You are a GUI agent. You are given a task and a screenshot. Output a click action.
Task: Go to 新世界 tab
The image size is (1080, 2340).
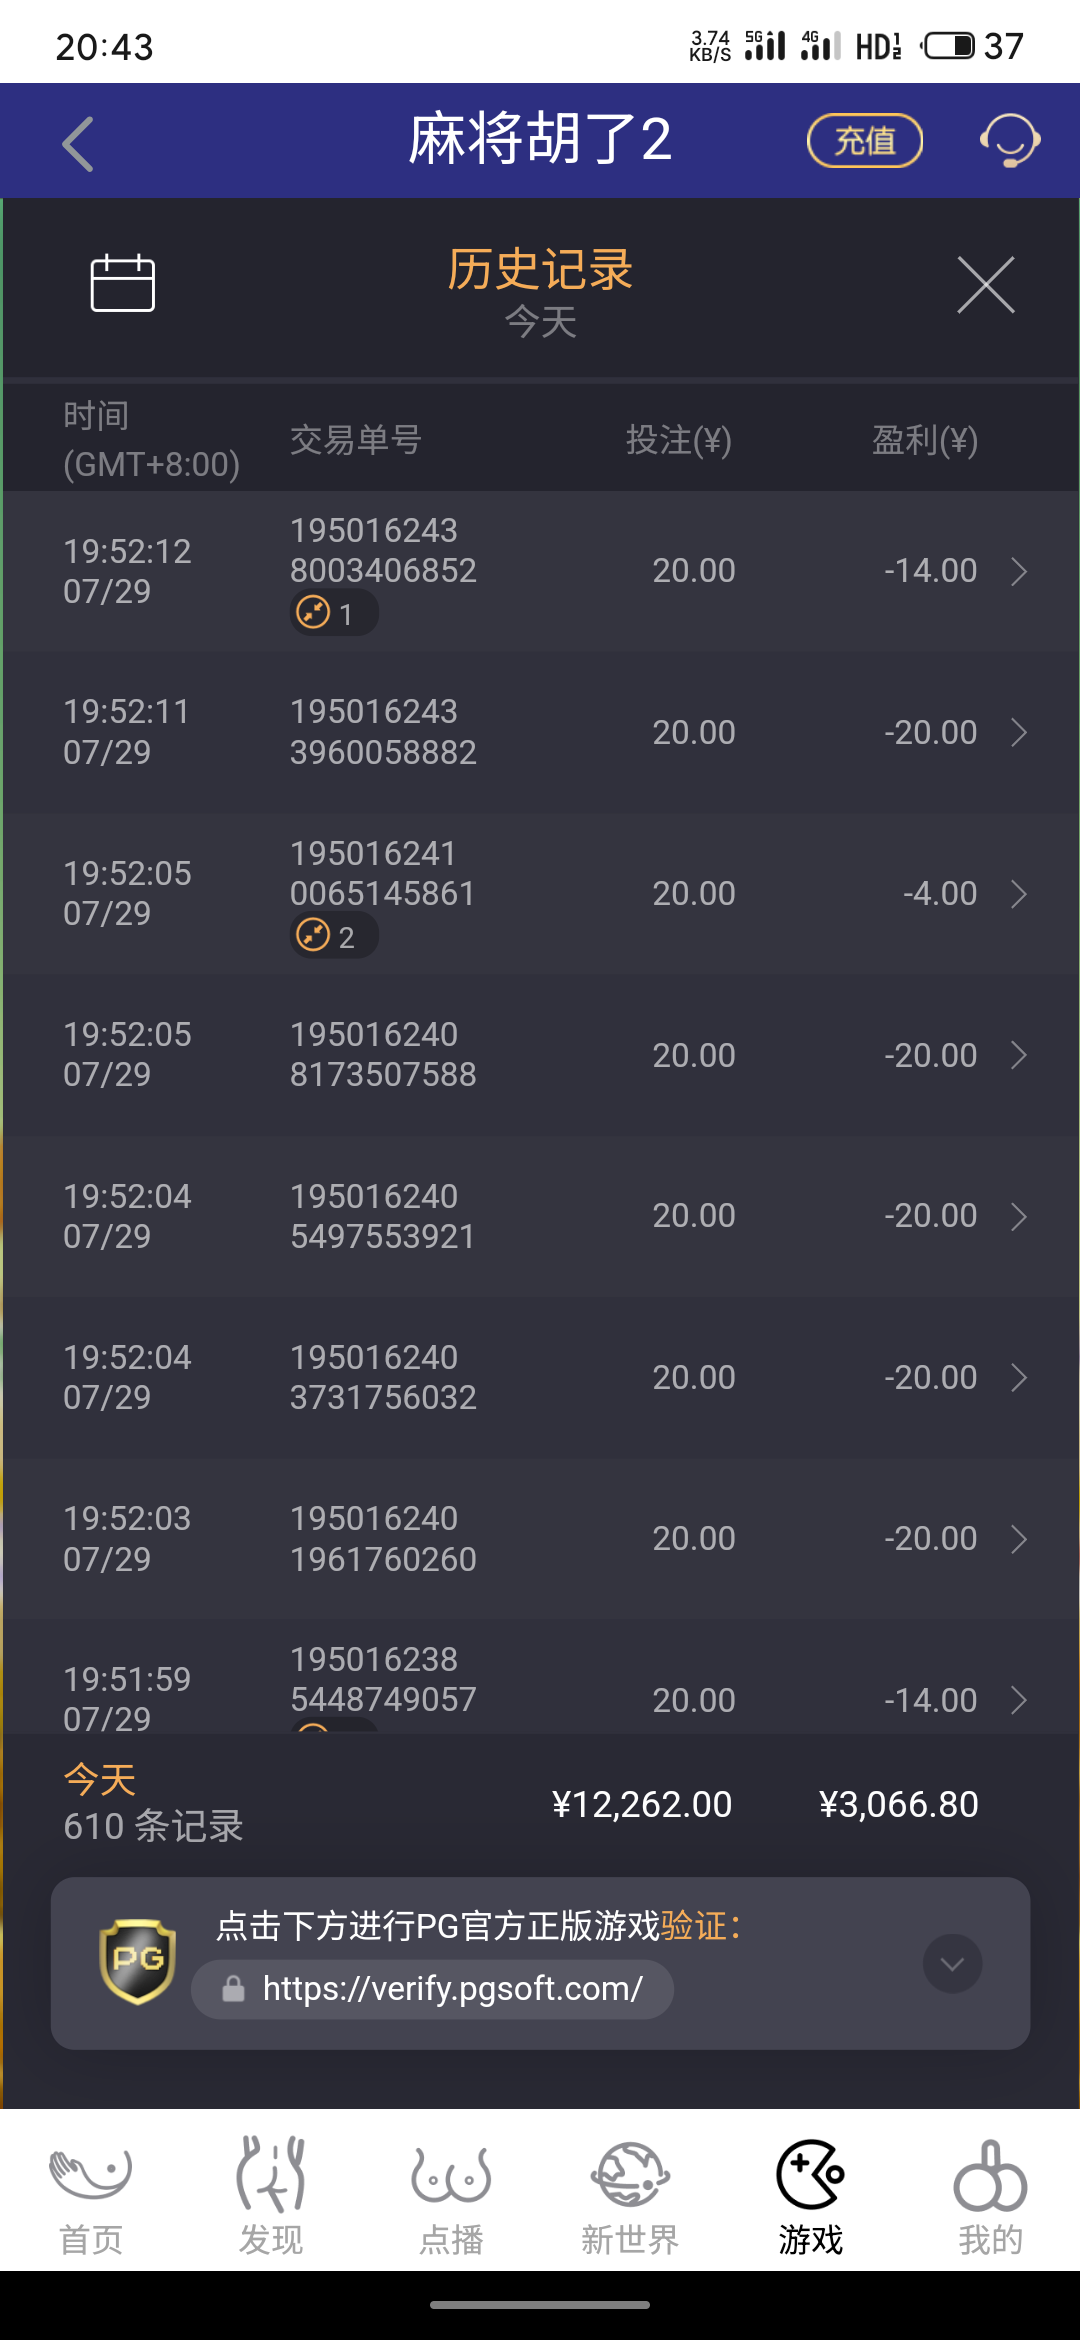(x=630, y=2197)
